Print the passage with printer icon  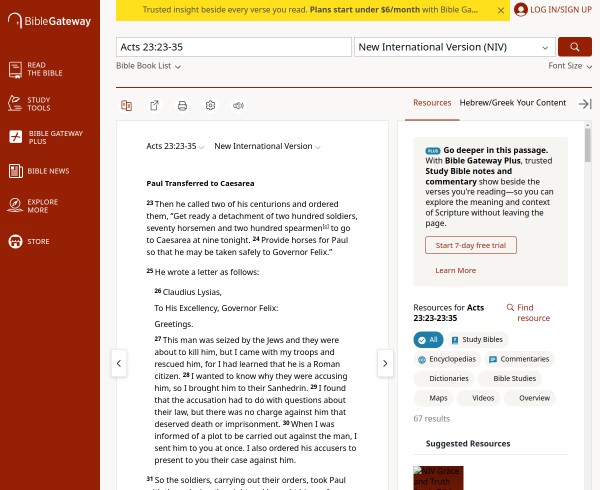182,106
